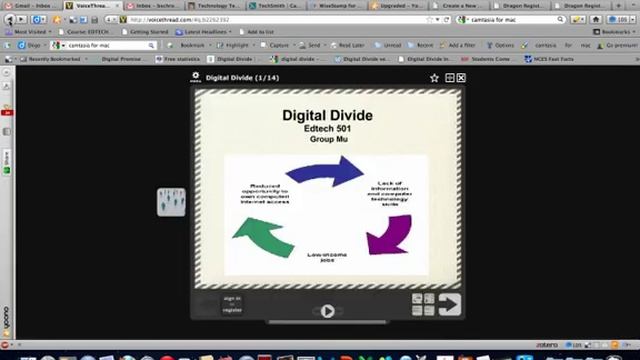Switch to the WiseStamp tab
Image resolution: width=640 pixels, height=360 pixels.
337,6
